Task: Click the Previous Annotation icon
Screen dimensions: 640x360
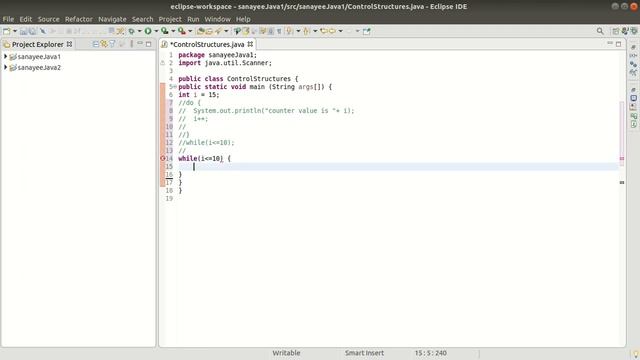Action: click(306, 31)
